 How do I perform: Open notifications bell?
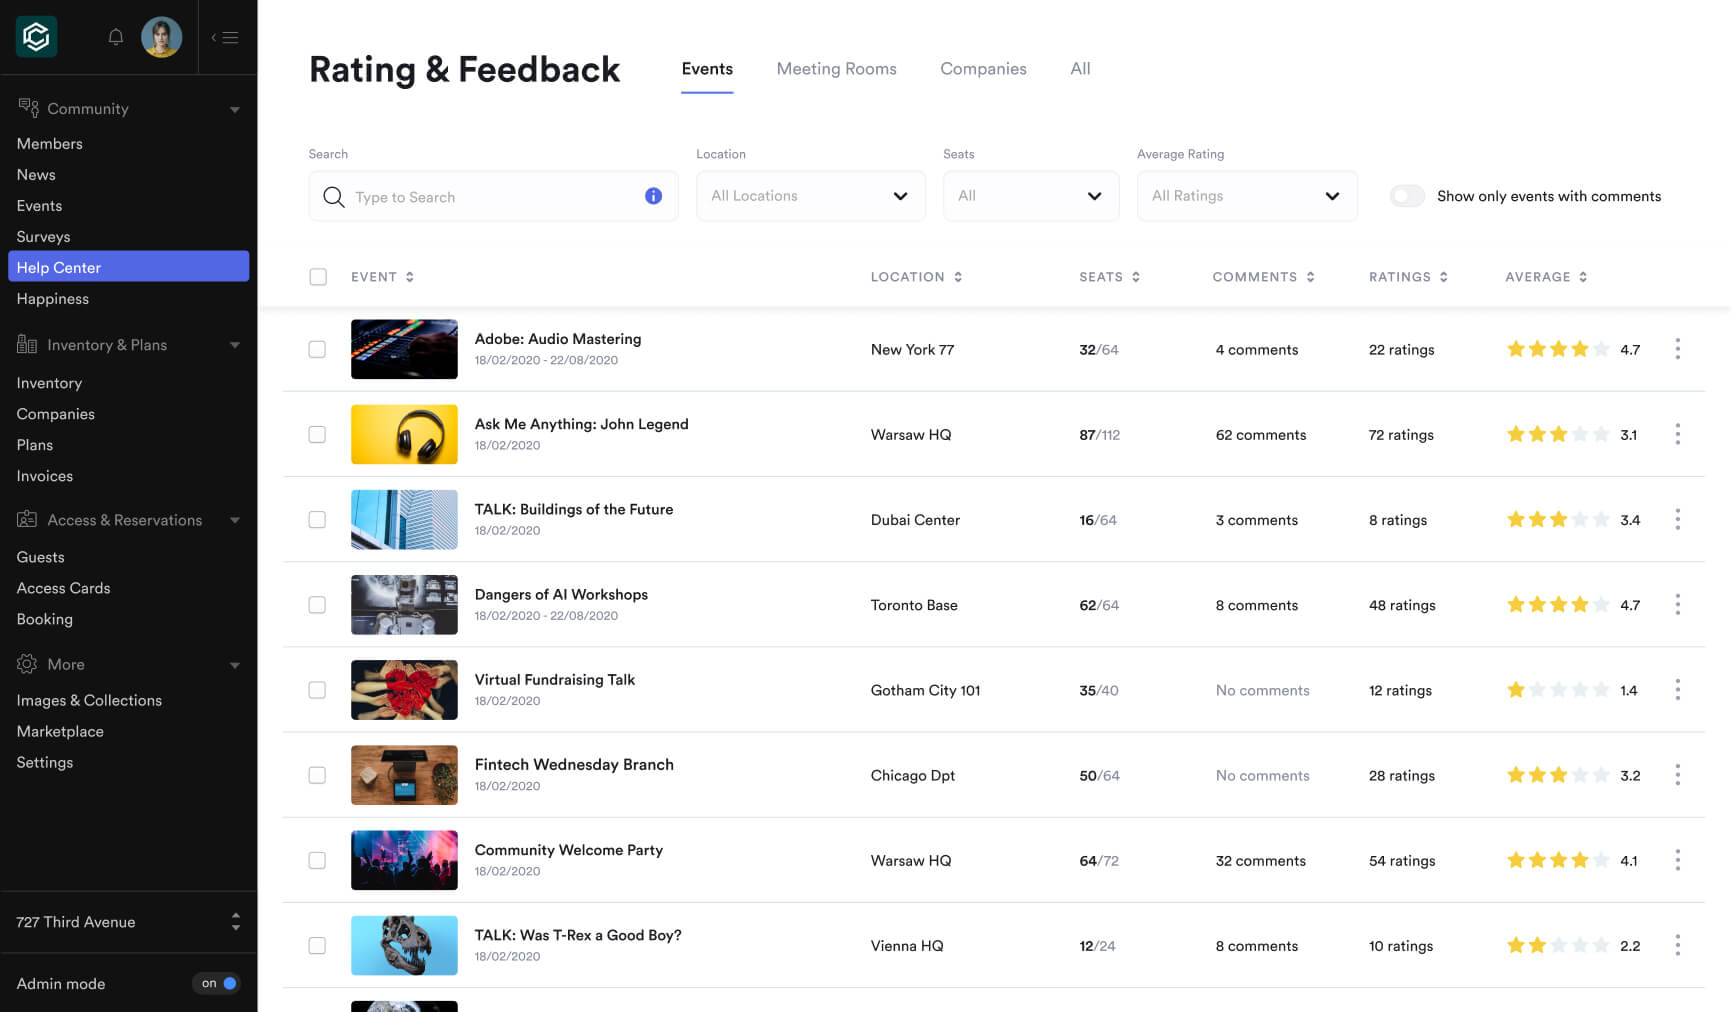click(116, 37)
